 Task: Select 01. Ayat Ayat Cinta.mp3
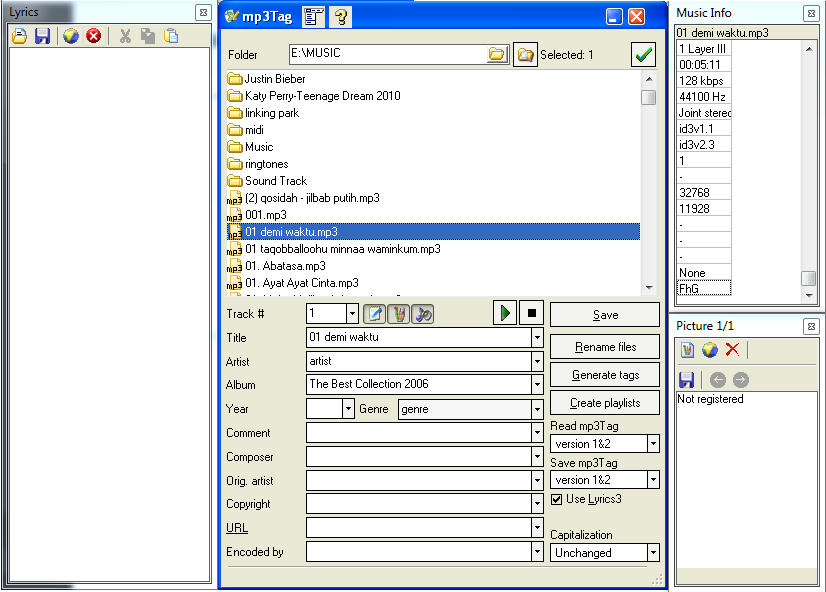click(x=293, y=283)
